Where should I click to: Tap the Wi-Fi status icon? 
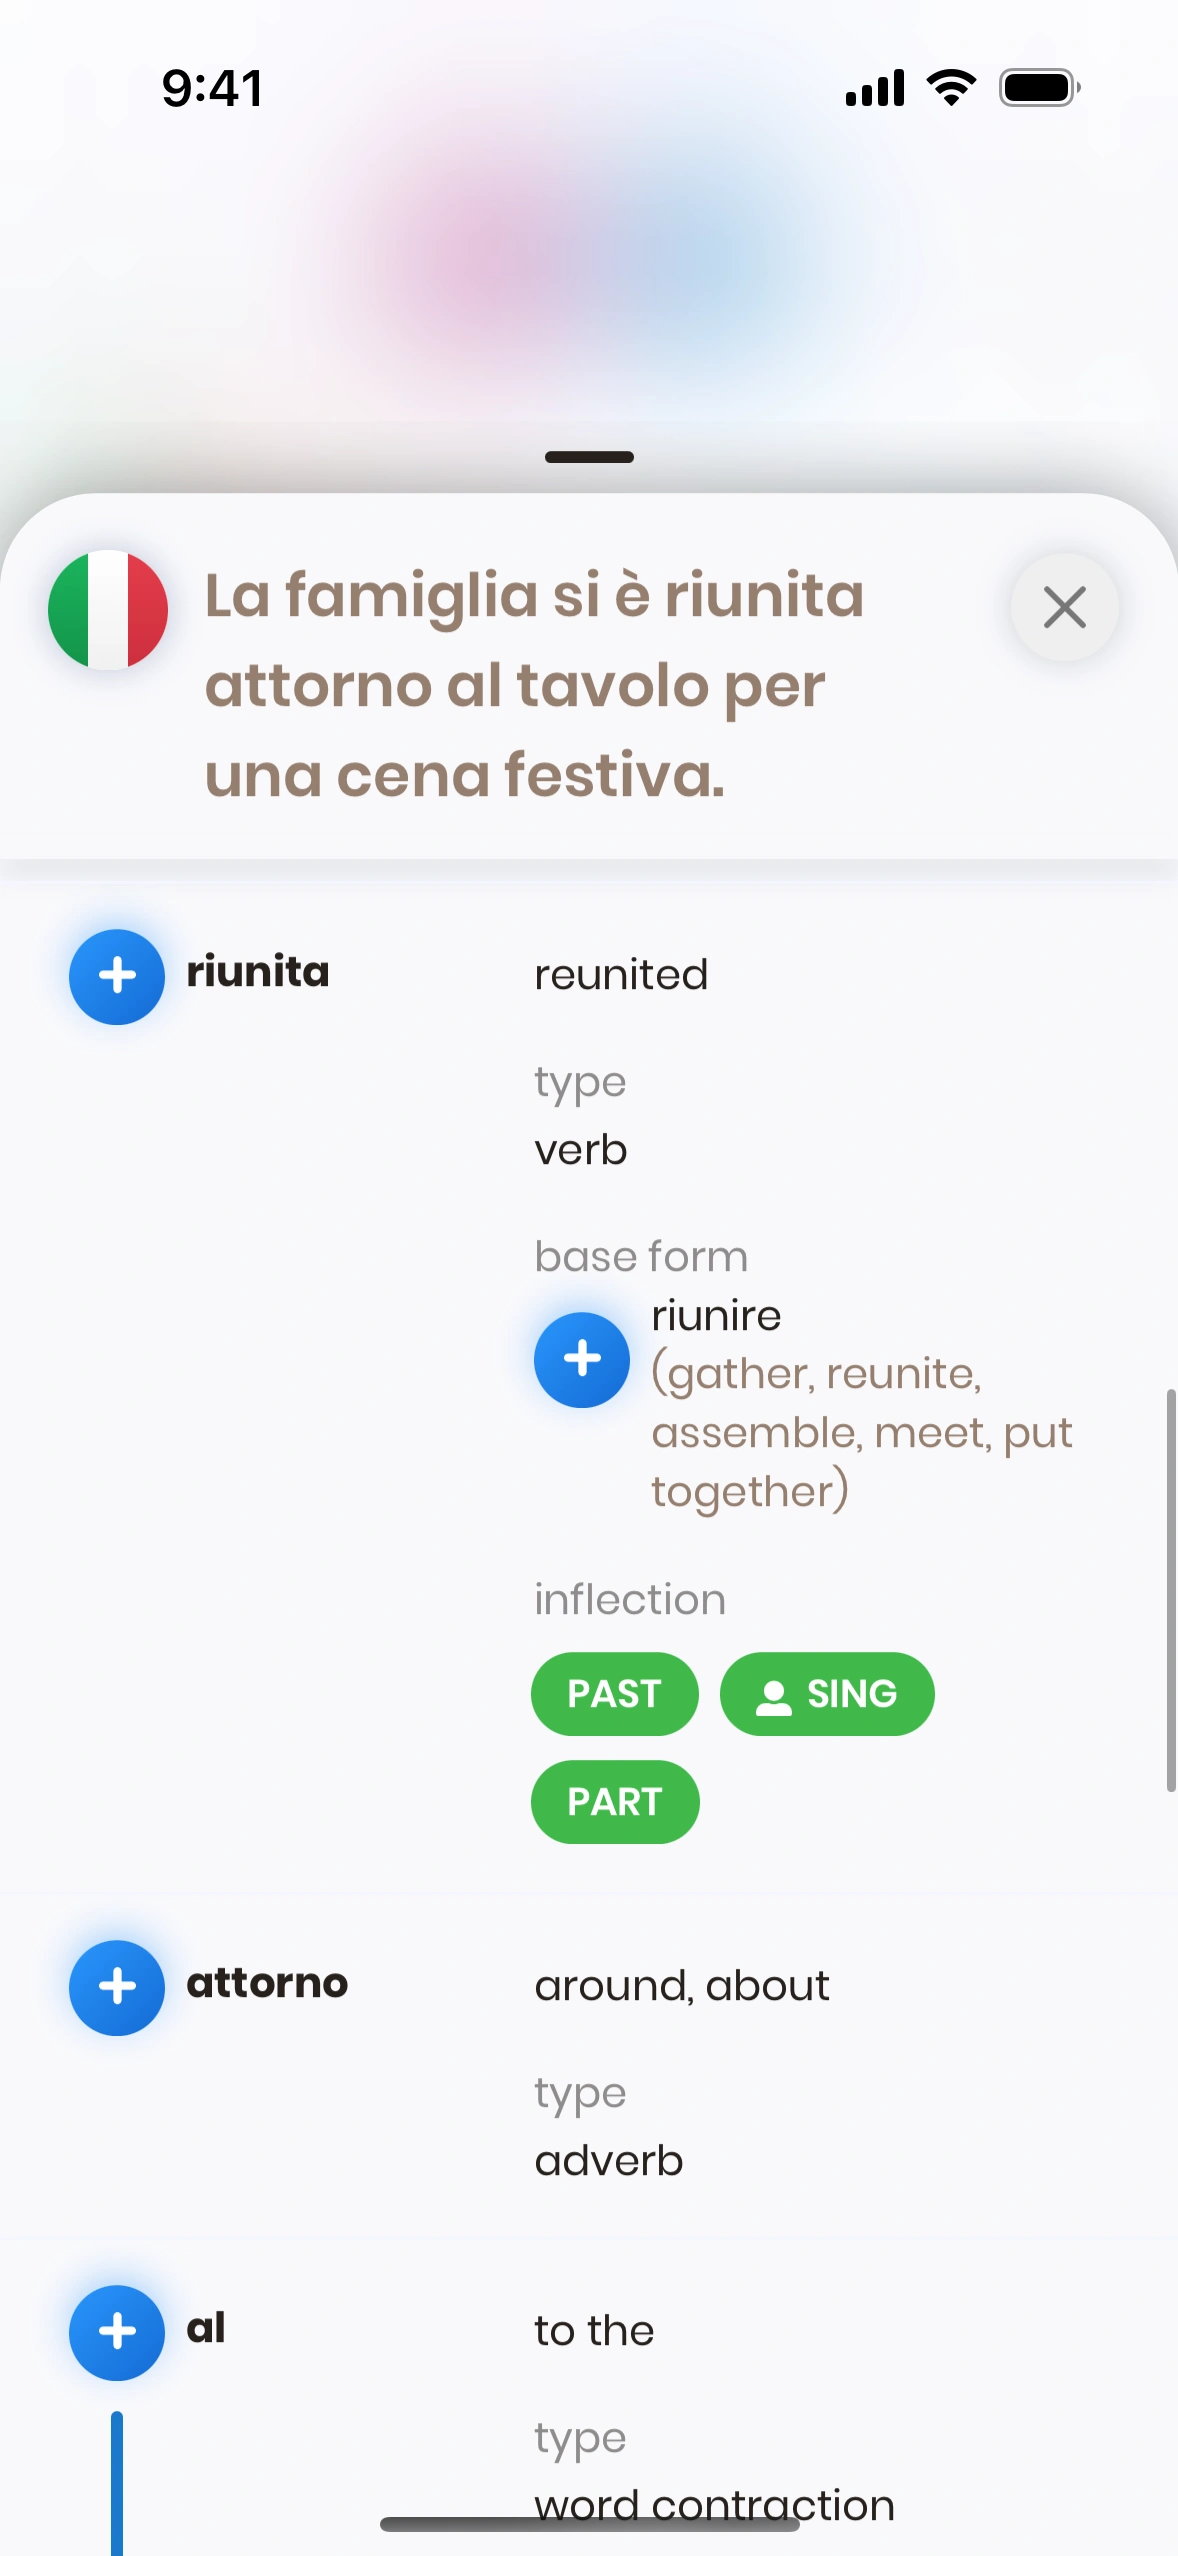click(951, 88)
